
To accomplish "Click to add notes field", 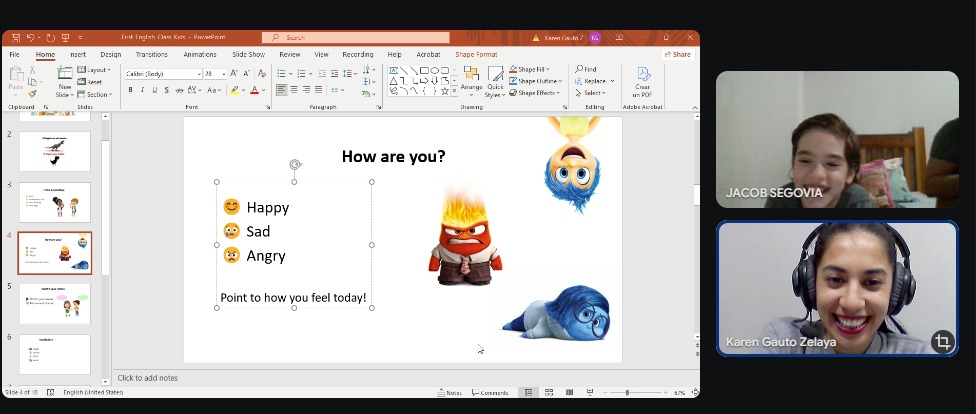I will [x=405, y=378].
